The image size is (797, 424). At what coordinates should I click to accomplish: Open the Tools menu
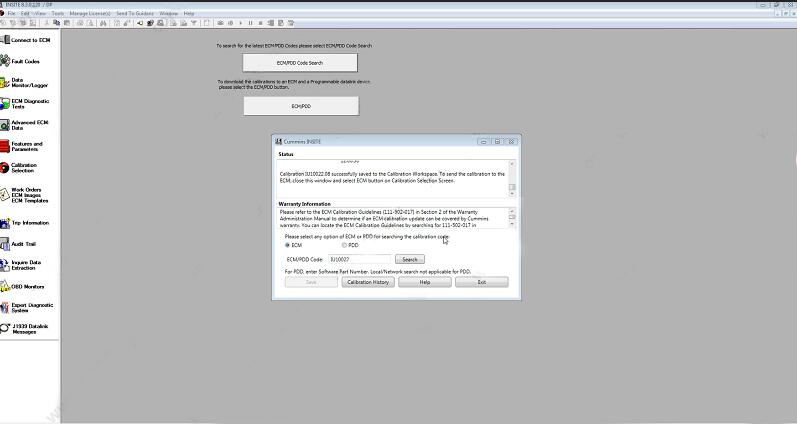57,13
